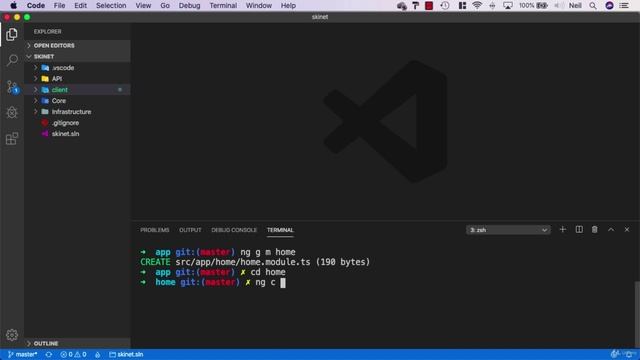Open the Debug view in activity bar
The width and height of the screenshot is (640, 360).
(12, 113)
